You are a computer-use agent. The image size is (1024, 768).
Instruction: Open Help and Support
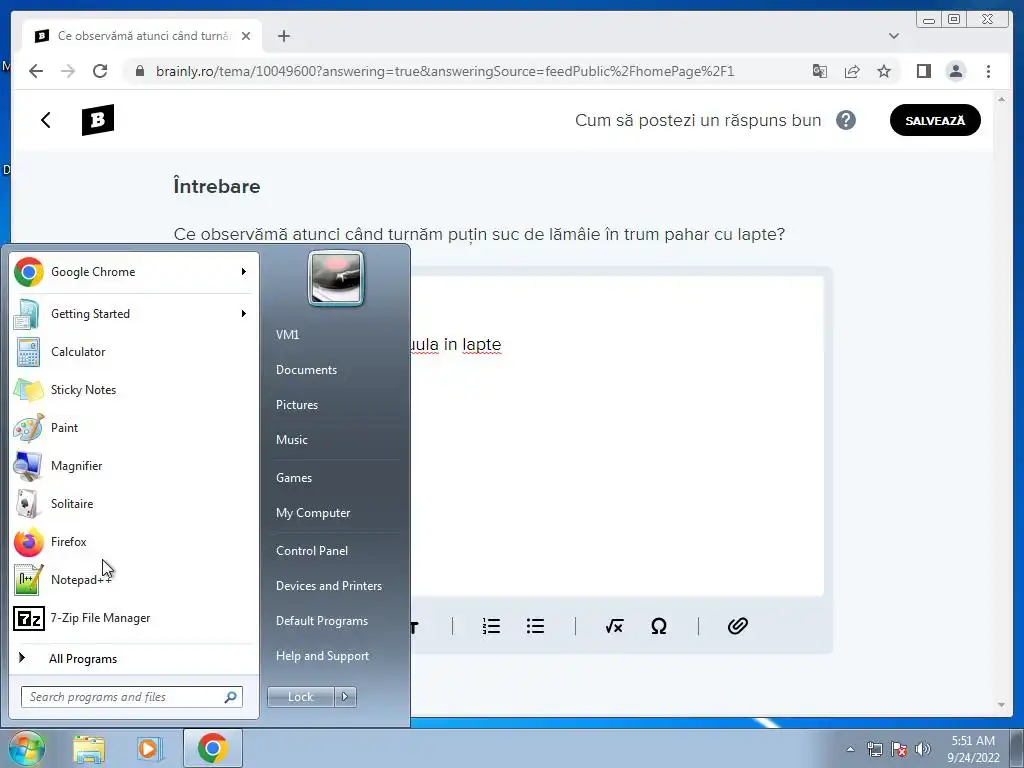[x=323, y=656]
